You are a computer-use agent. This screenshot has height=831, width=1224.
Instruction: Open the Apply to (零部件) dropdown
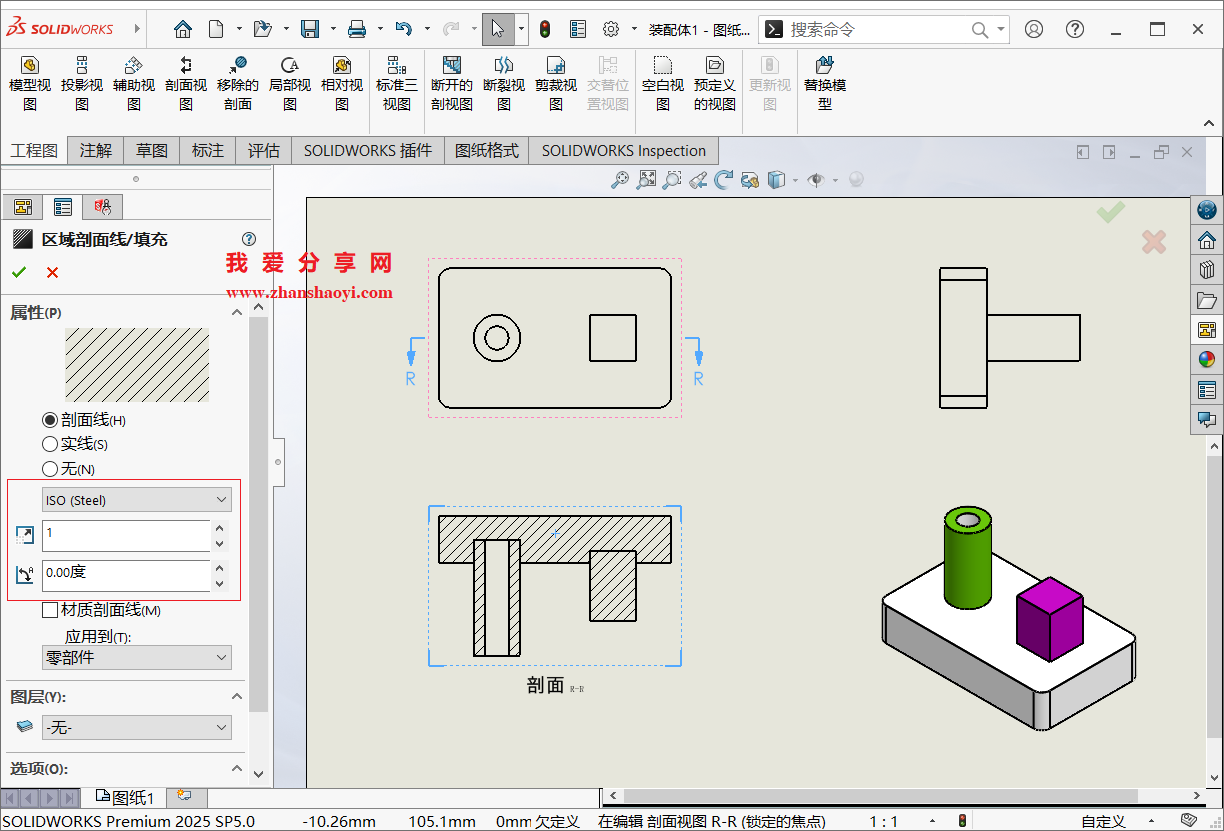[137, 657]
